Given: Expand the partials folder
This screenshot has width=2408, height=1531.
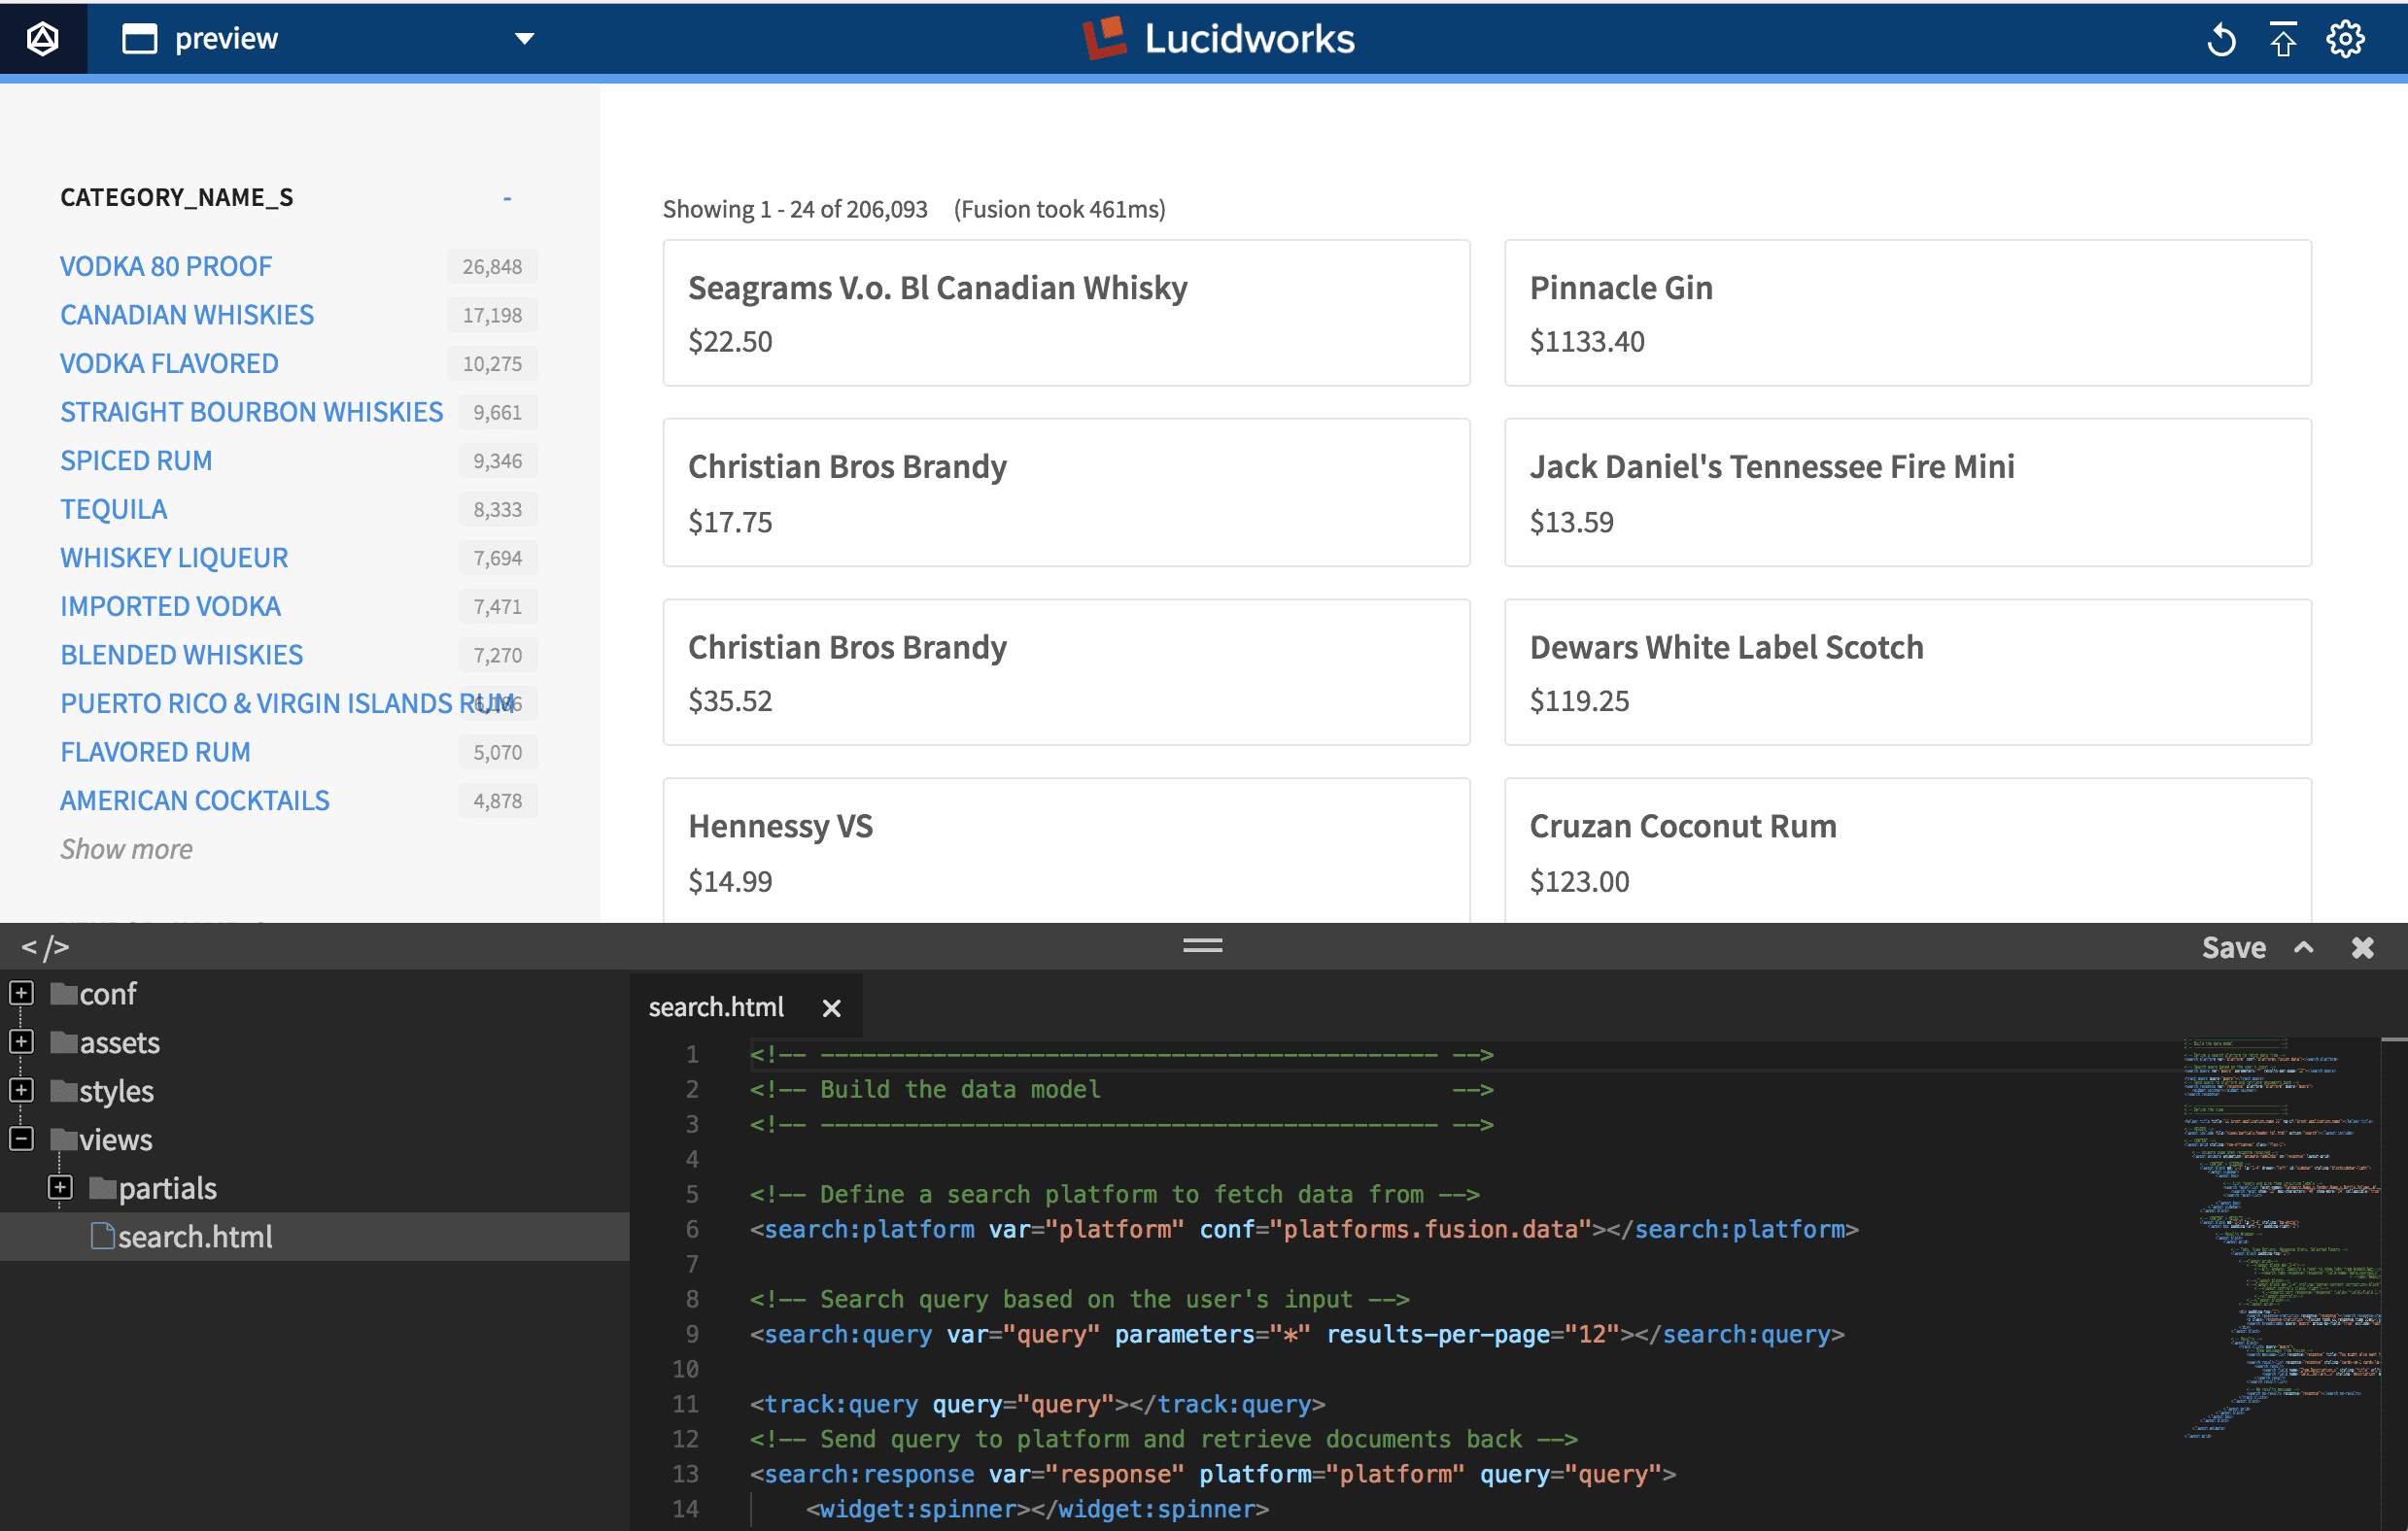Looking at the screenshot, I should (x=60, y=1187).
